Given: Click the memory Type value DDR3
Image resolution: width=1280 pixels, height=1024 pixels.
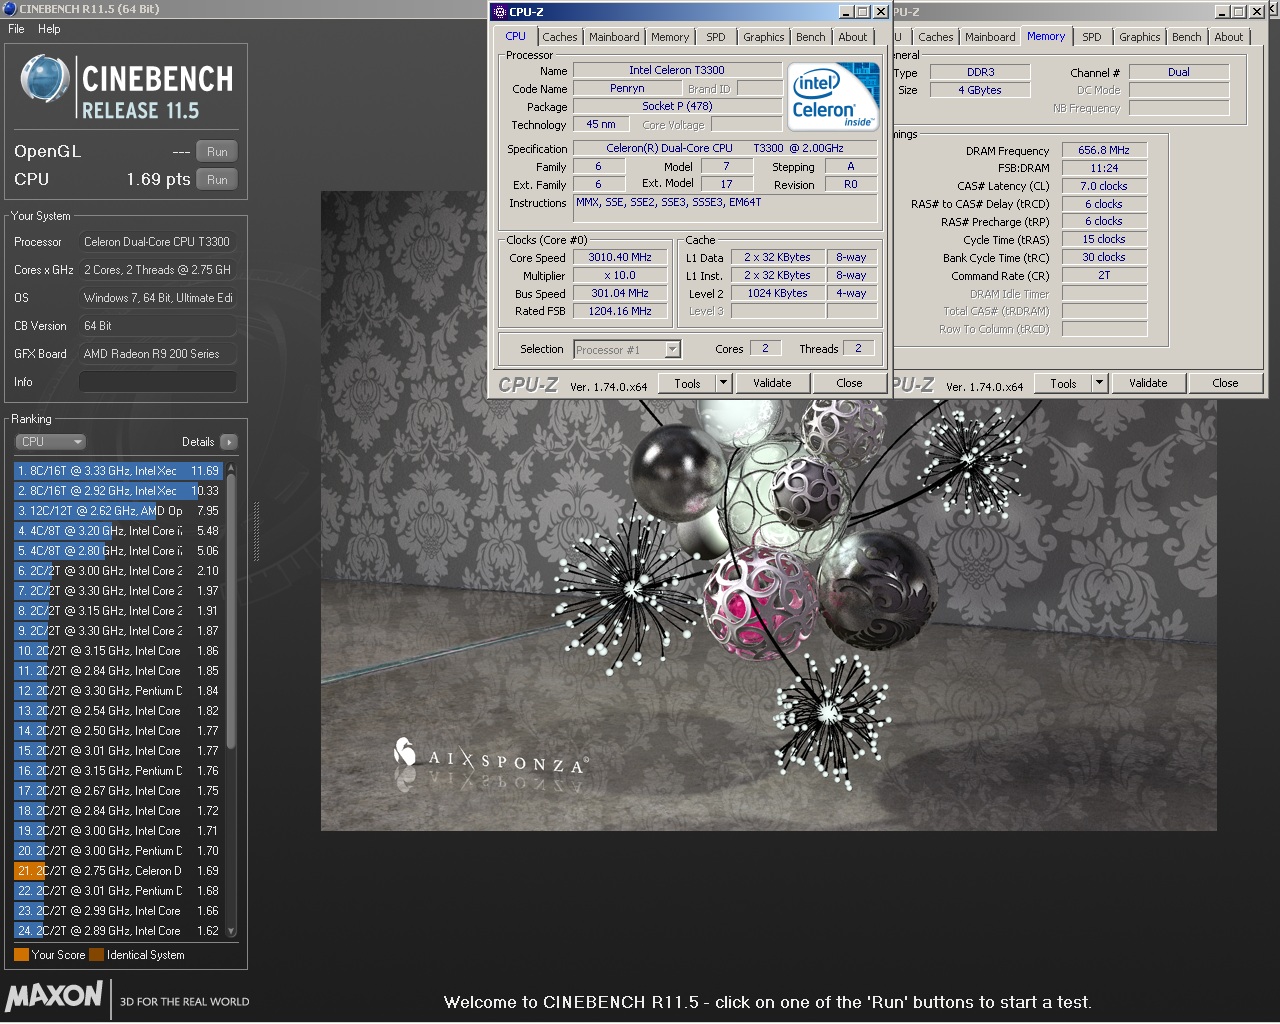Looking at the screenshot, I should tap(980, 72).
